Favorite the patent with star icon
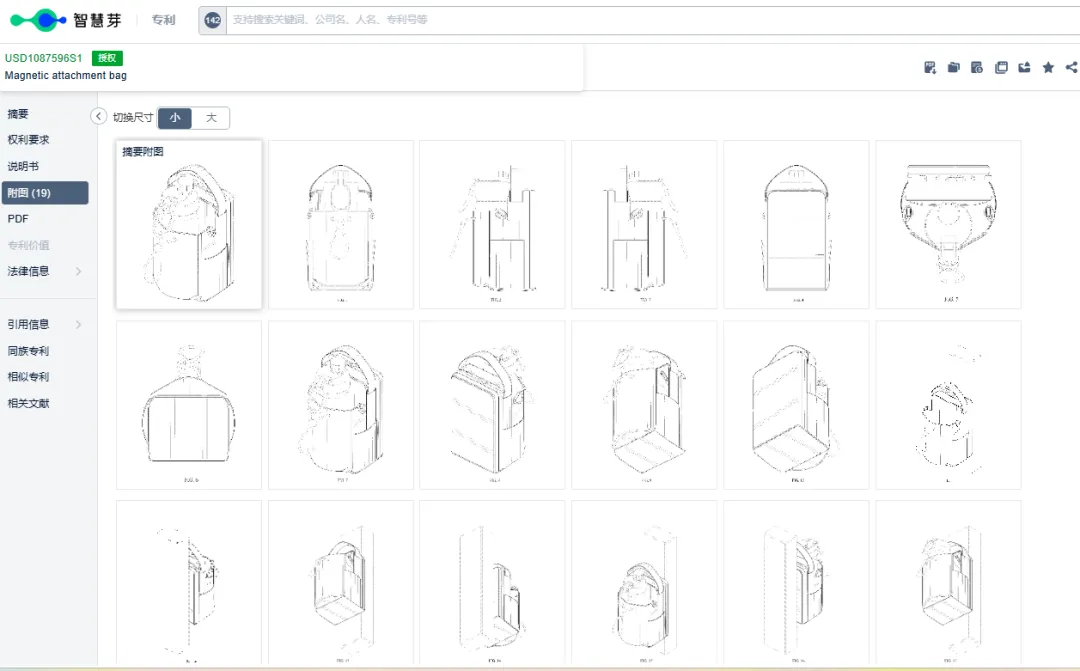The image size is (1080, 671). coord(1048,67)
